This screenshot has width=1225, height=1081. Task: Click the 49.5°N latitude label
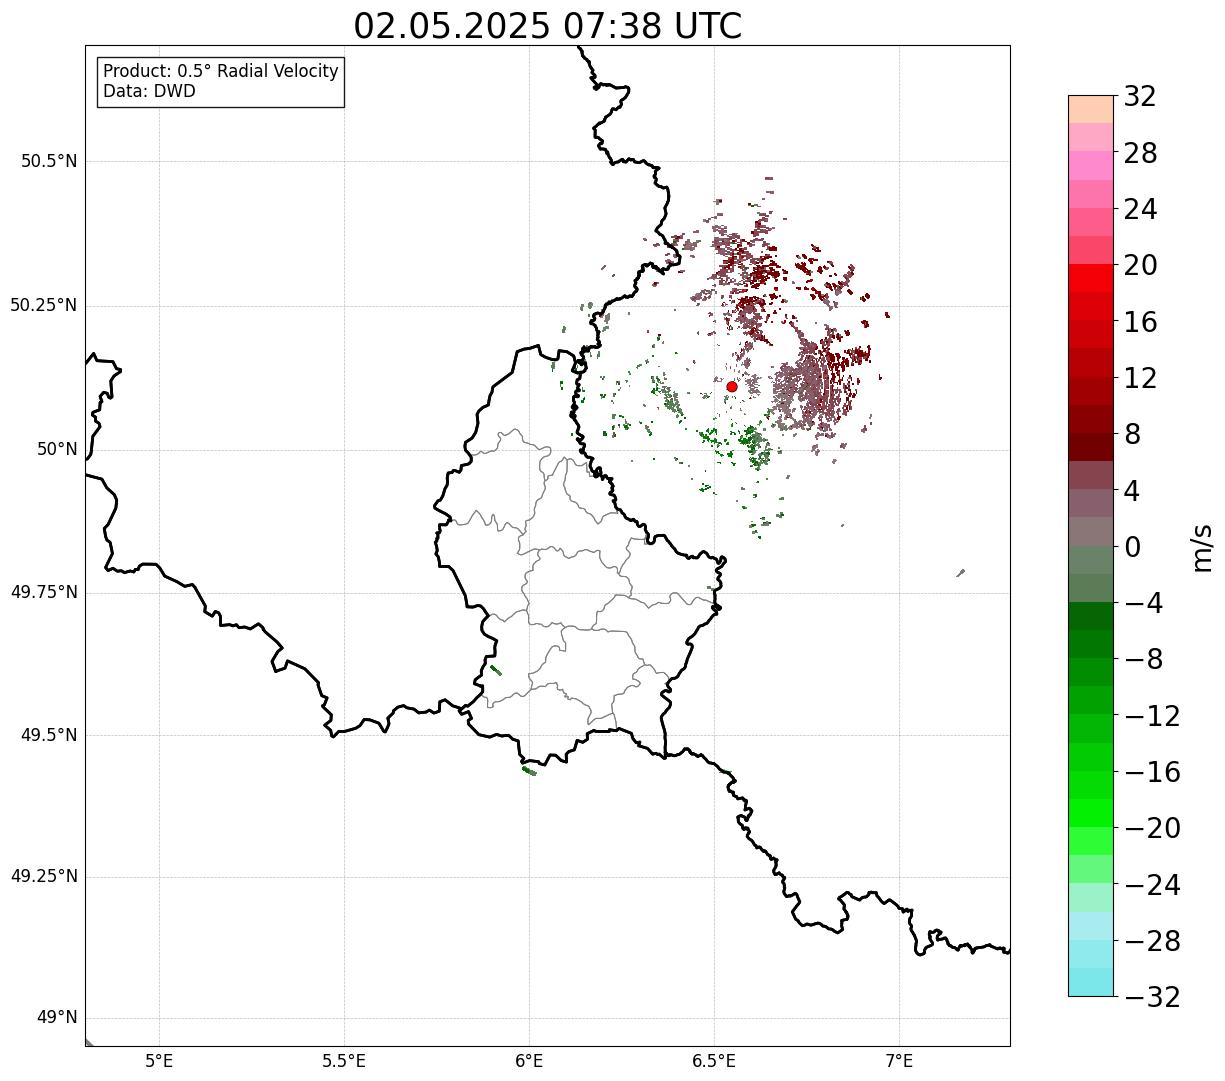[x=49, y=735]
